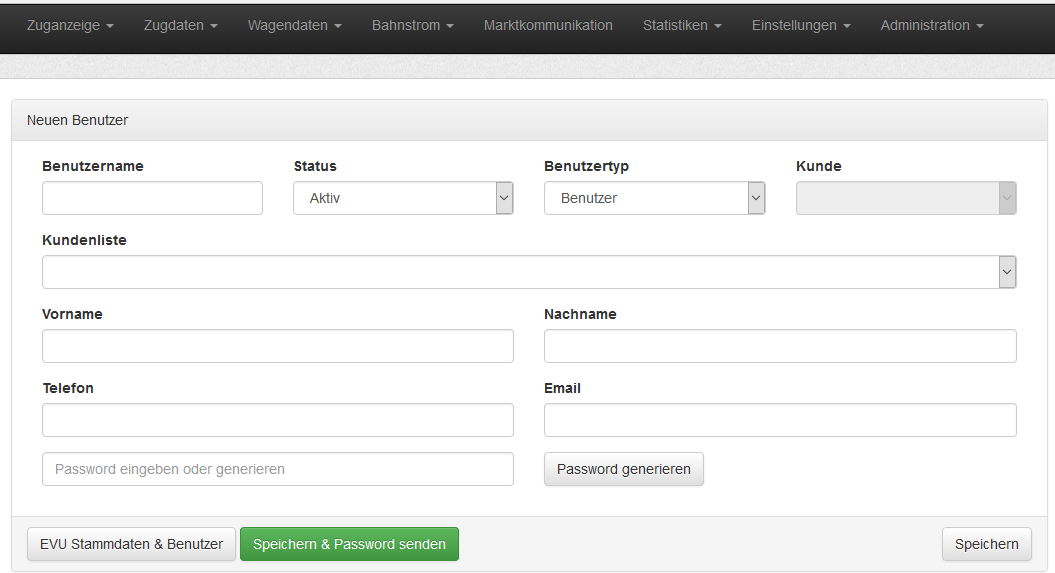Click the Kunde label

[x=818, y=166]
